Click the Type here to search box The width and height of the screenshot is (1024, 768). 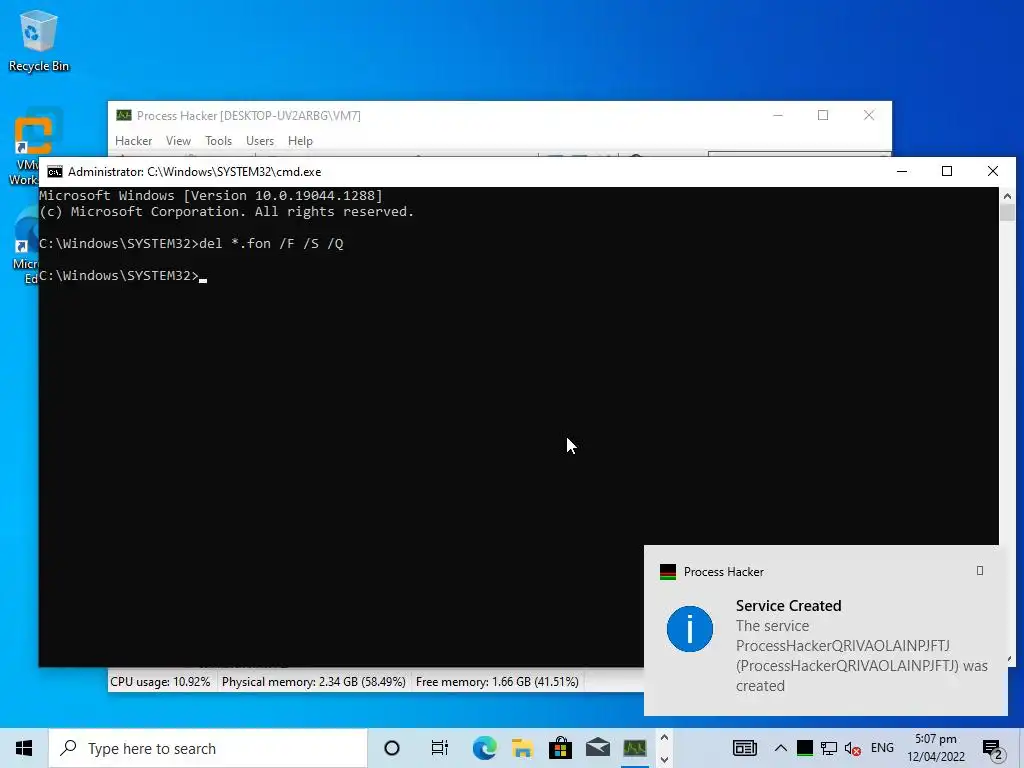208,748
